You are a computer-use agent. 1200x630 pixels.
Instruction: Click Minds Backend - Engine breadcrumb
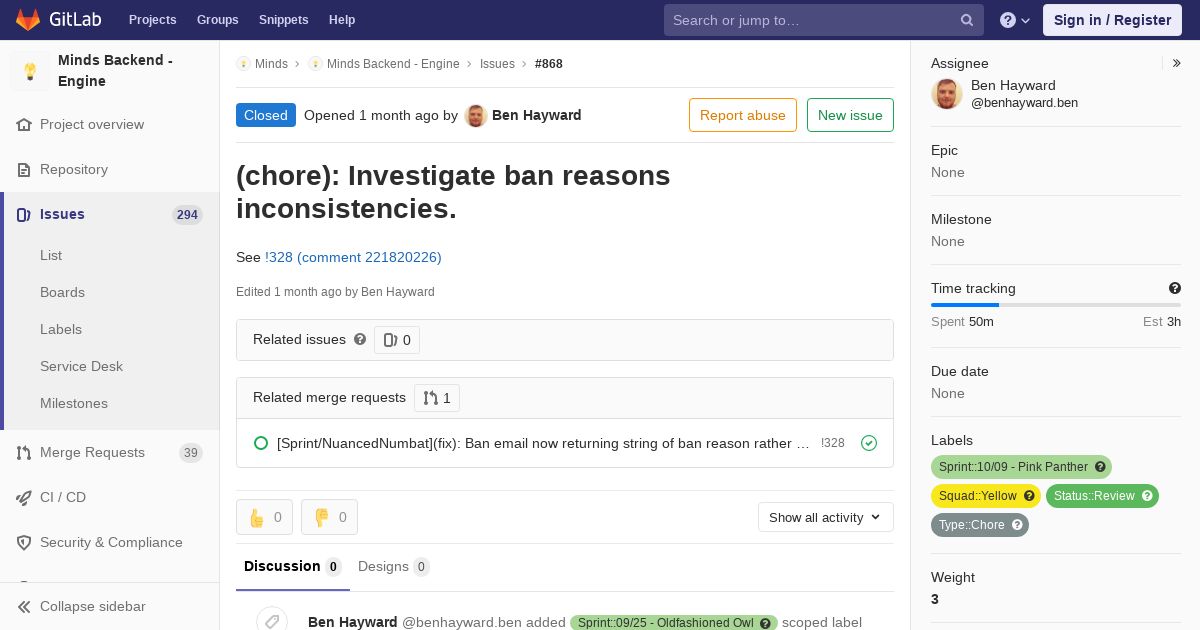[393, 64]
